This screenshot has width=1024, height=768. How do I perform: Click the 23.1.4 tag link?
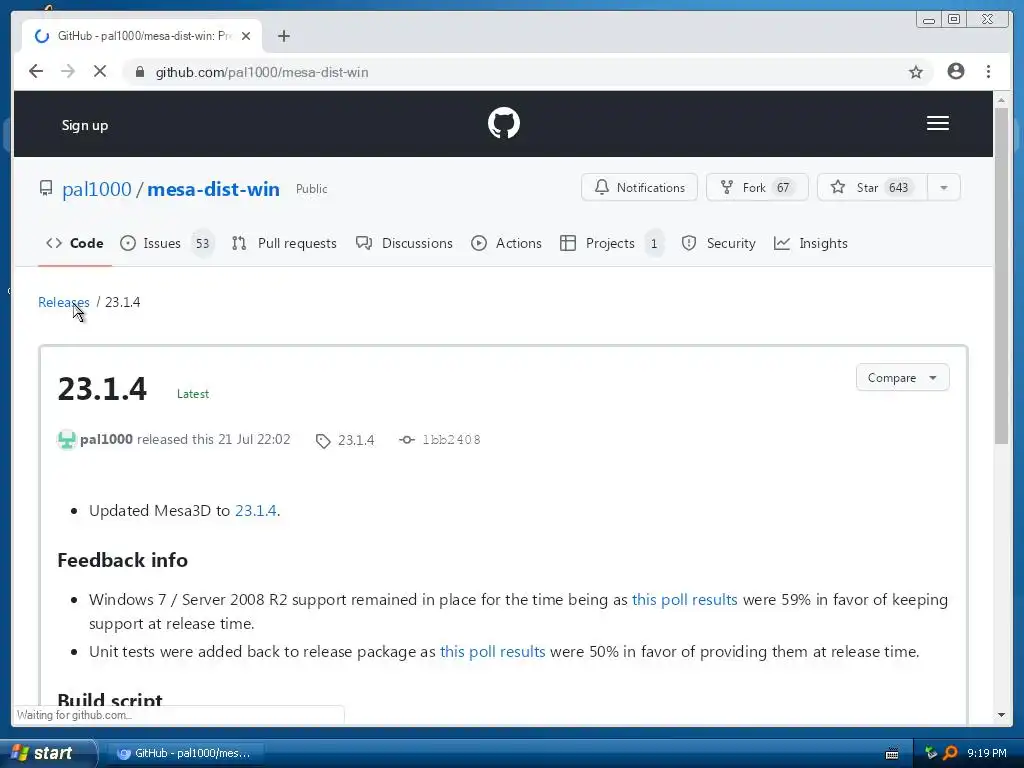tap(345, 440)
